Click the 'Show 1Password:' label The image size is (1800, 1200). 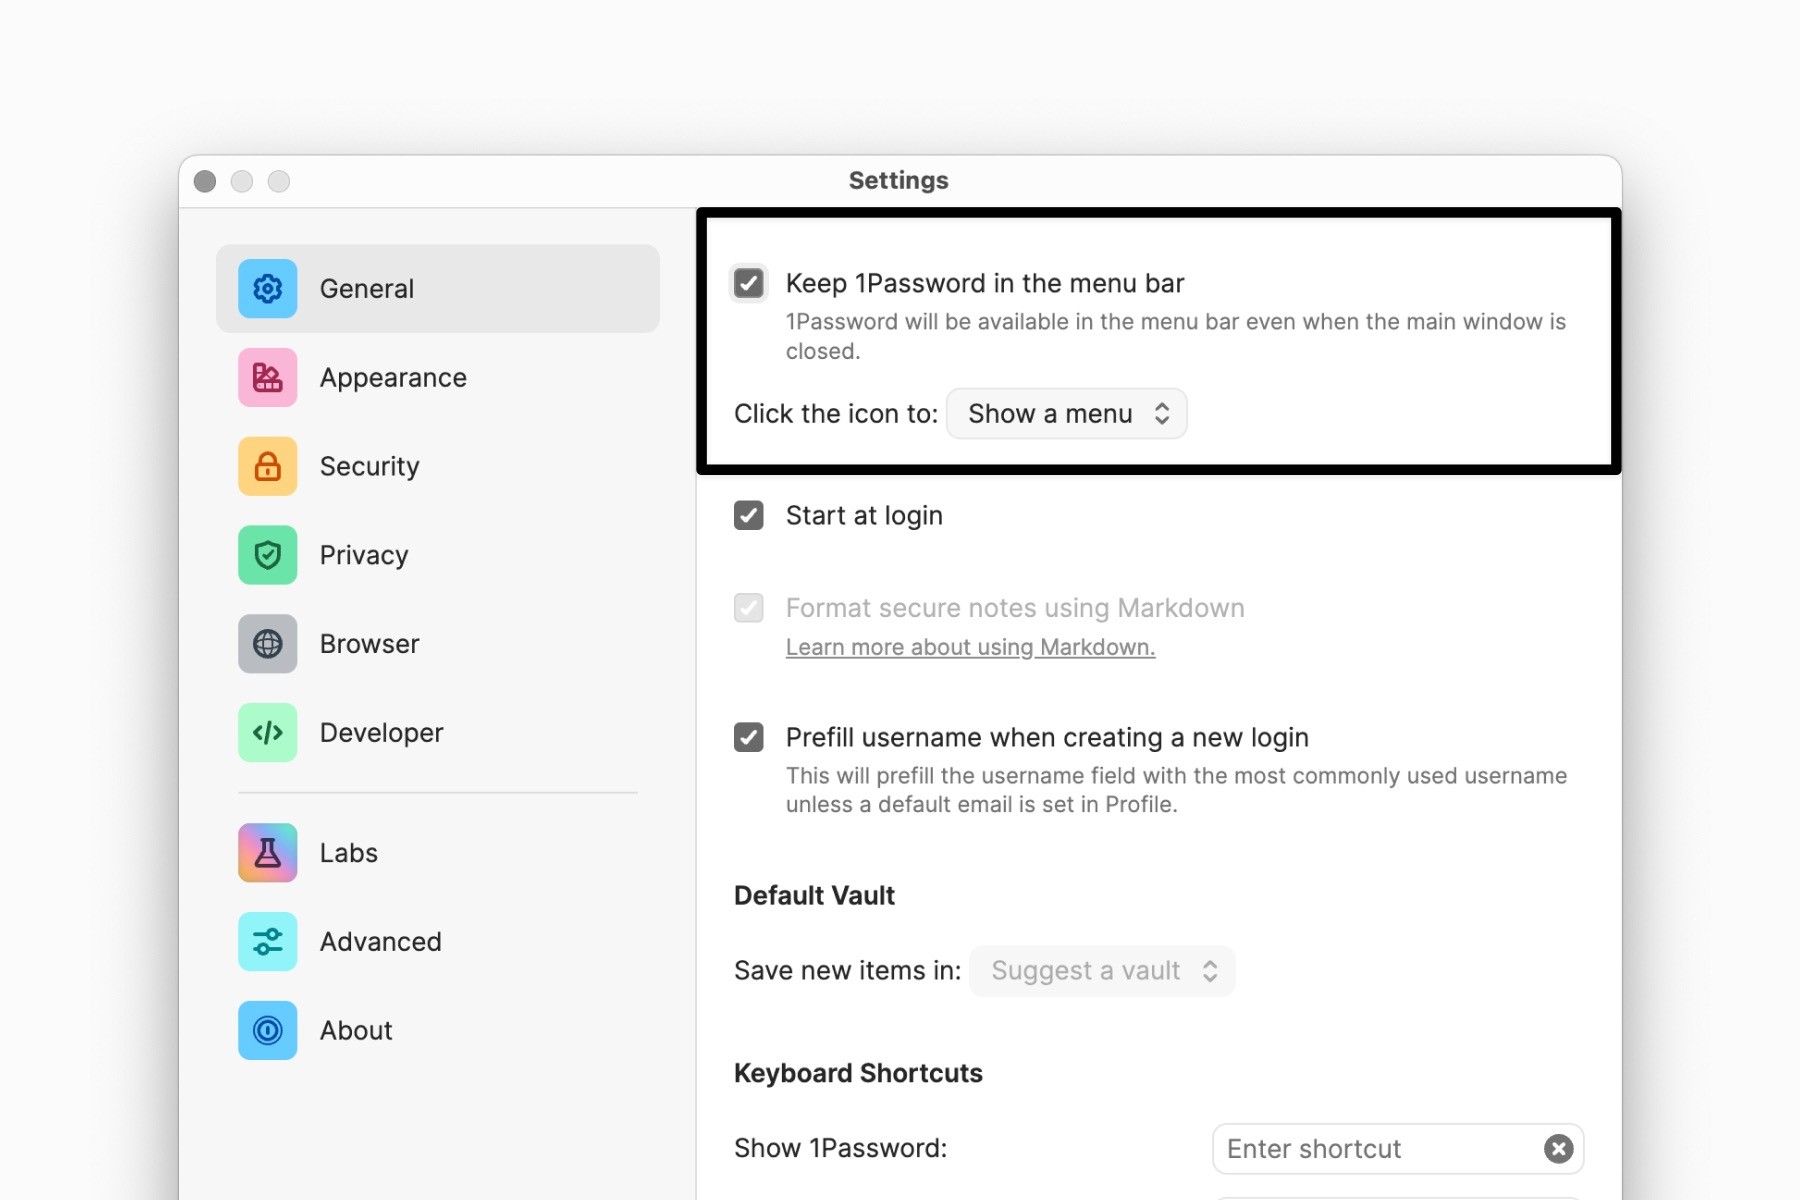[840, 1149]
